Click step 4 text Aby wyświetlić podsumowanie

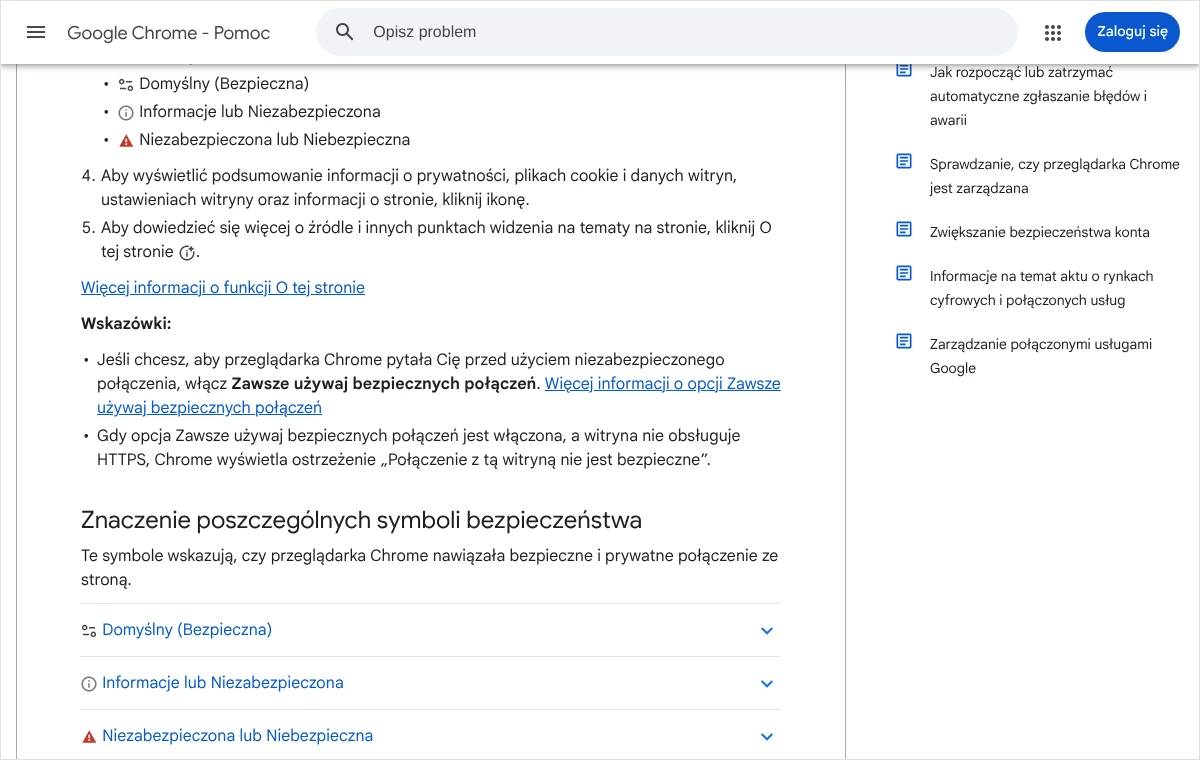point(419,188)
